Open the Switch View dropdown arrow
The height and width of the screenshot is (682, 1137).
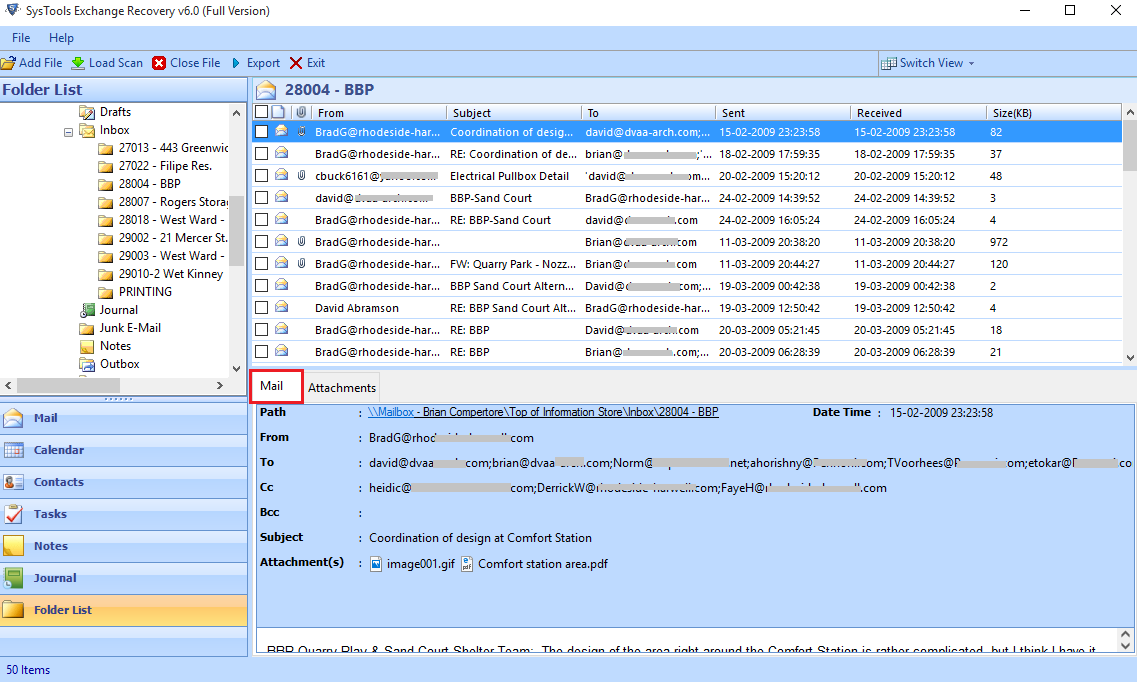[x=972, y=64]
